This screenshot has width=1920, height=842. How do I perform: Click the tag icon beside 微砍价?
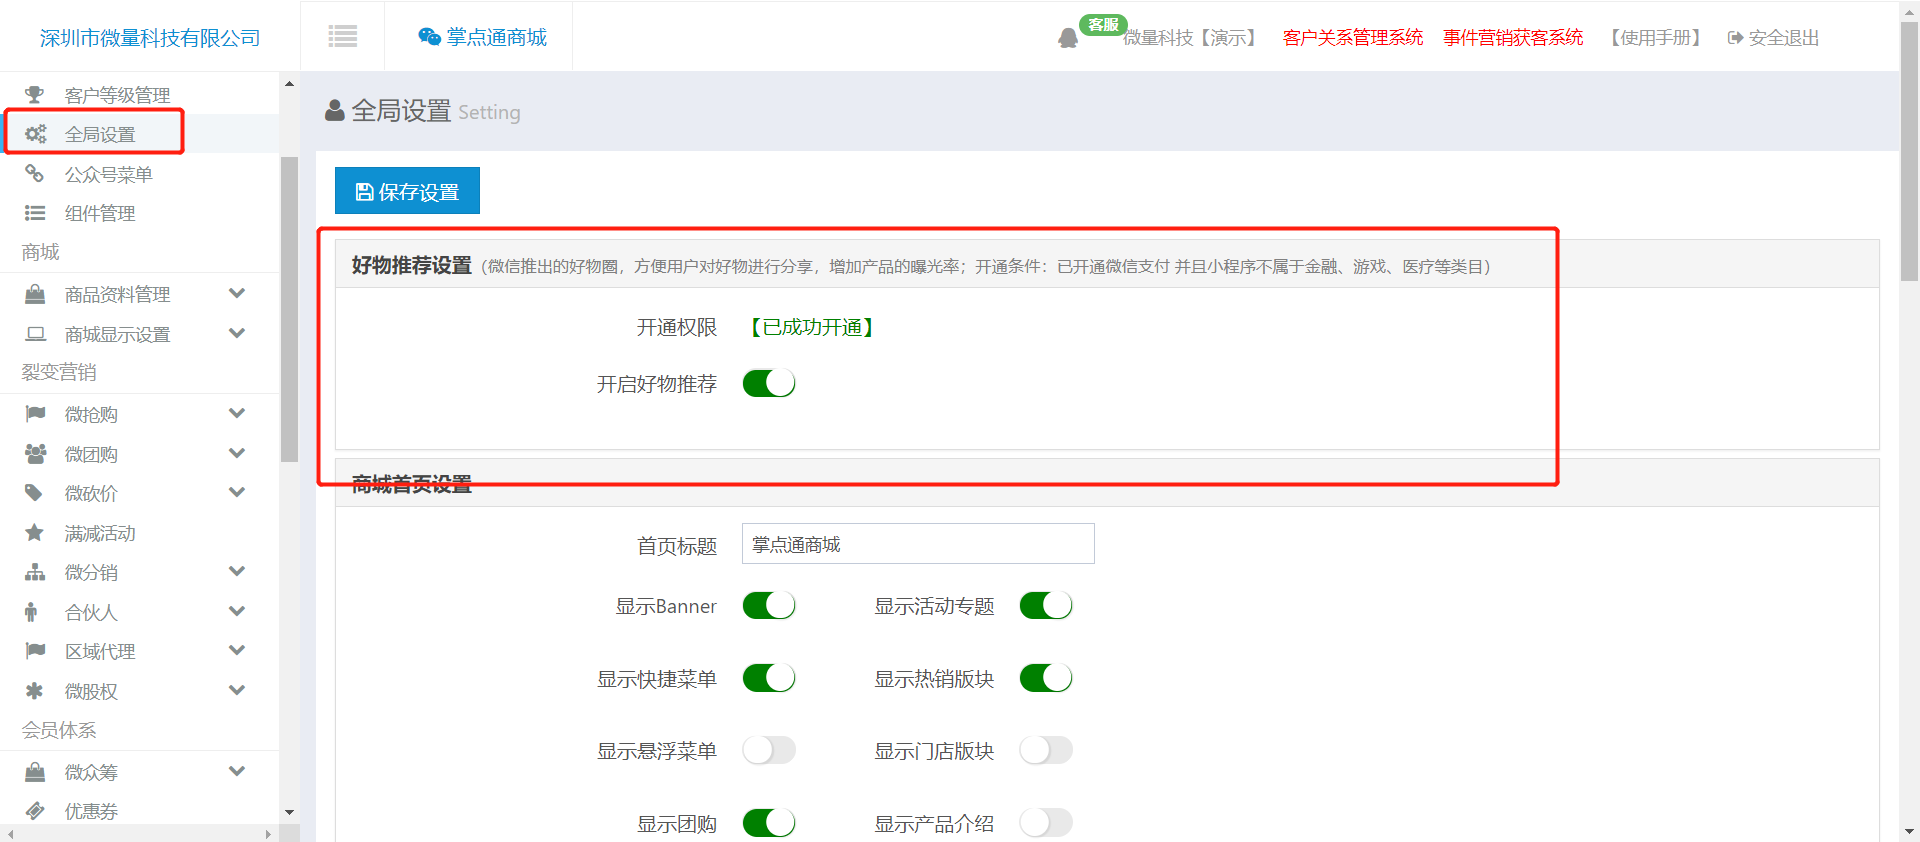click(35, 493)
